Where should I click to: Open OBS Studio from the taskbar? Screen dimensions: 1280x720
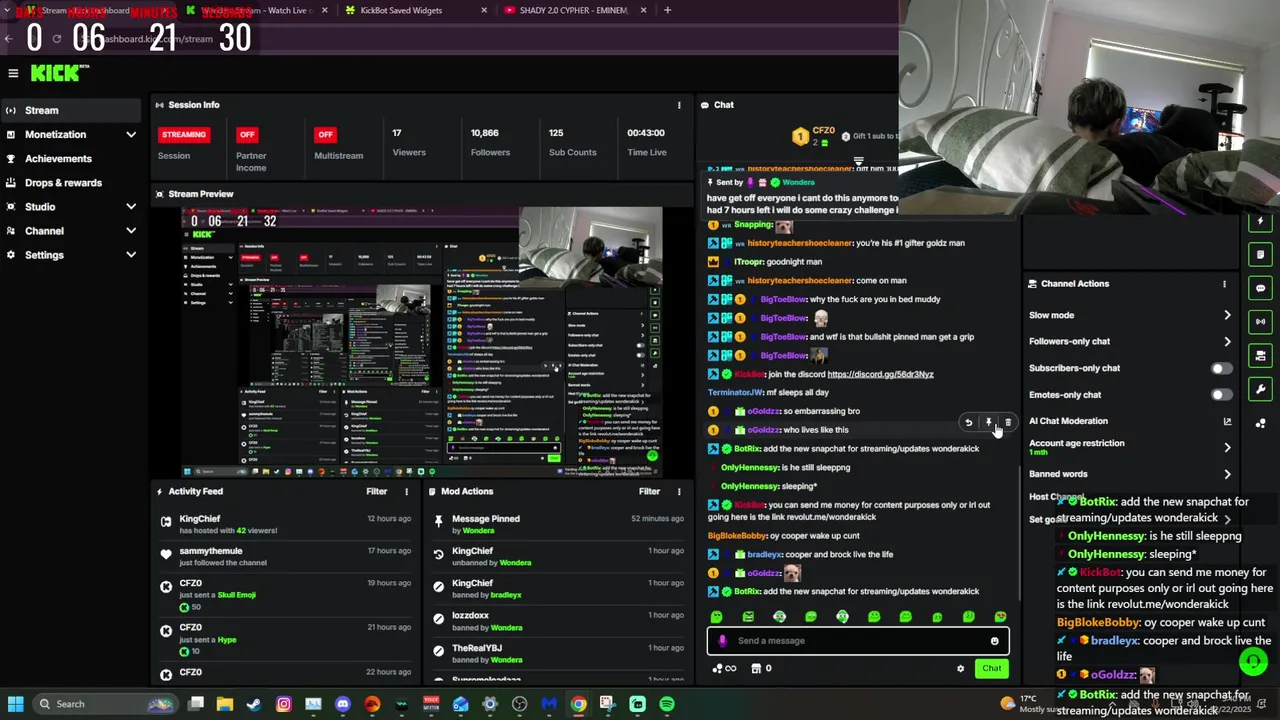click(519, 704)
